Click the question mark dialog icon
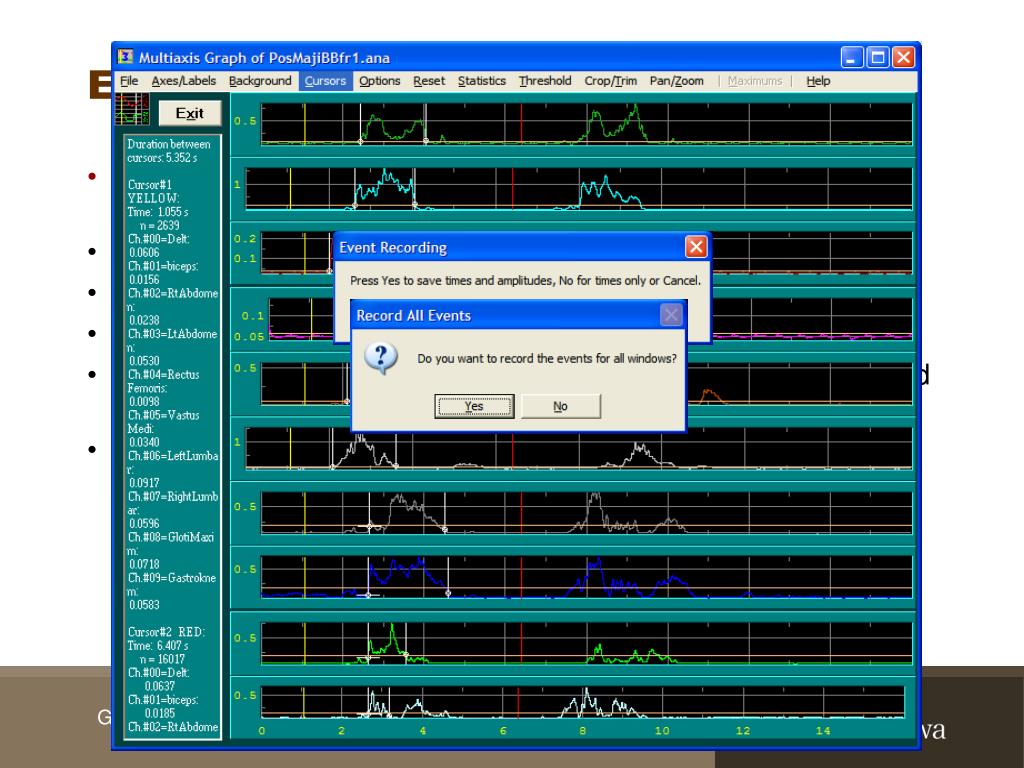 pyautogui.click(x=386, y=360)
